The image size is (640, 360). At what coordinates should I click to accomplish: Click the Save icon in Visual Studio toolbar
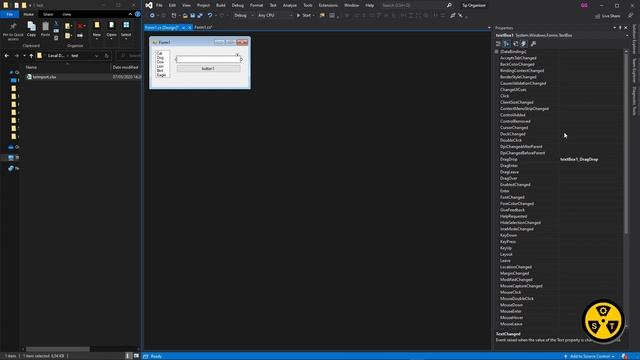coord(193,16)
